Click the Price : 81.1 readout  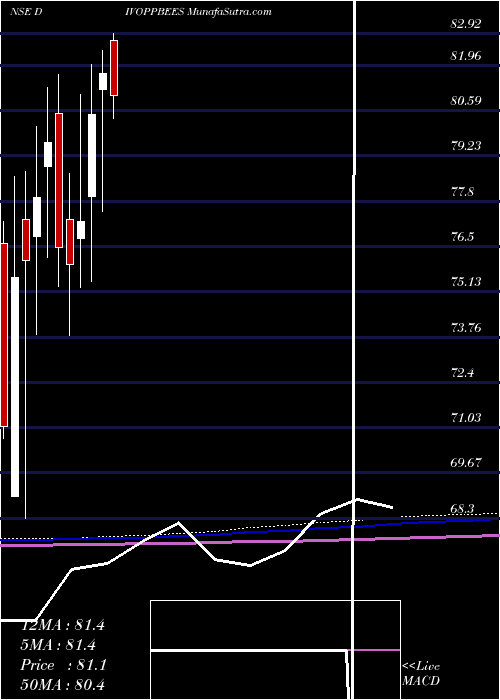coord(63,665)
